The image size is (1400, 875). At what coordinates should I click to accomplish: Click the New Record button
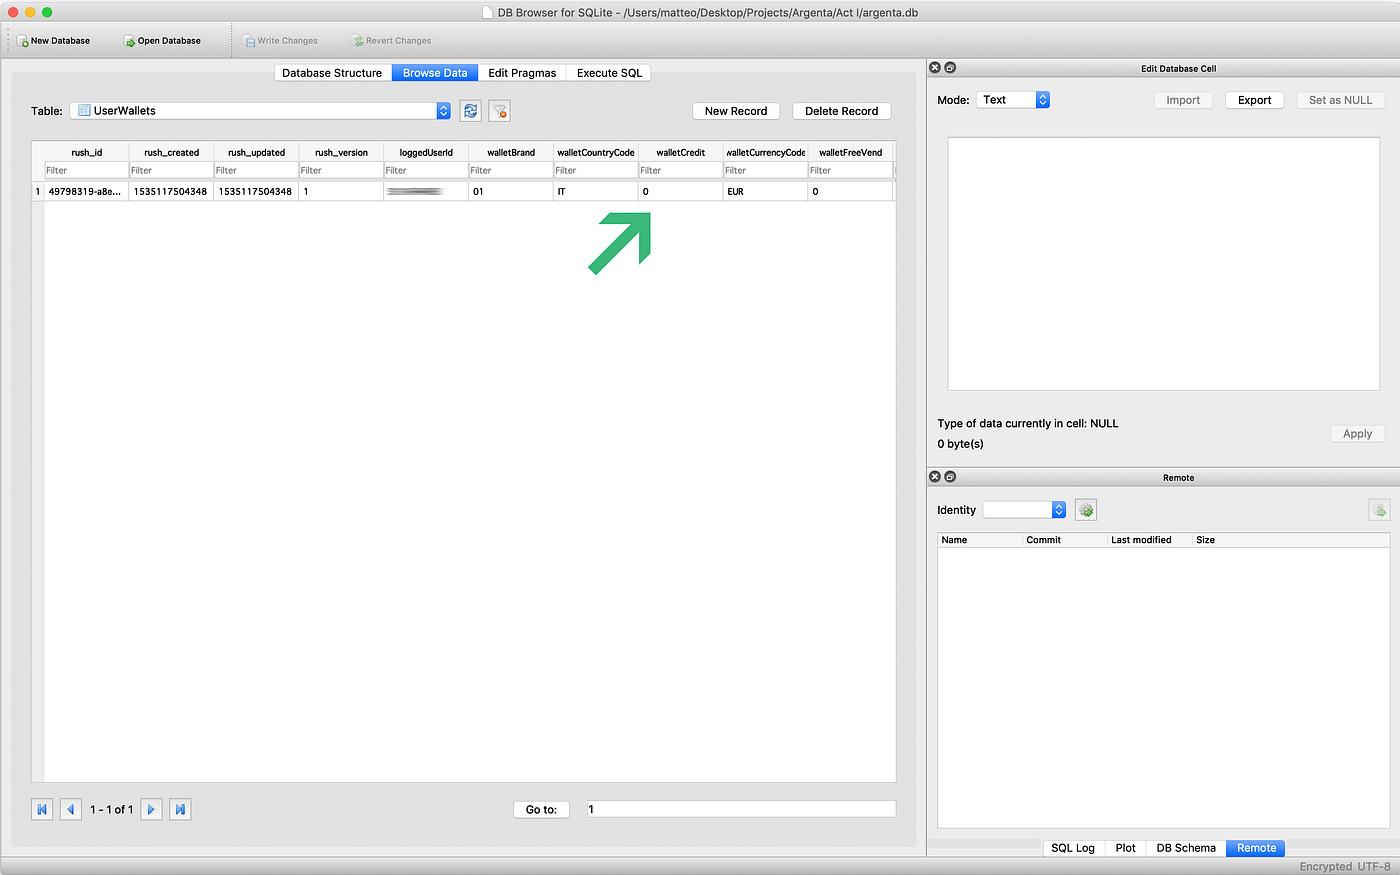tap(736, 111)
